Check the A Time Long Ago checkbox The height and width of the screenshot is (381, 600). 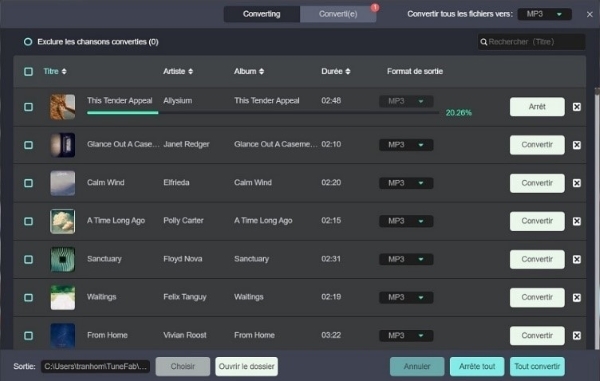28,221
